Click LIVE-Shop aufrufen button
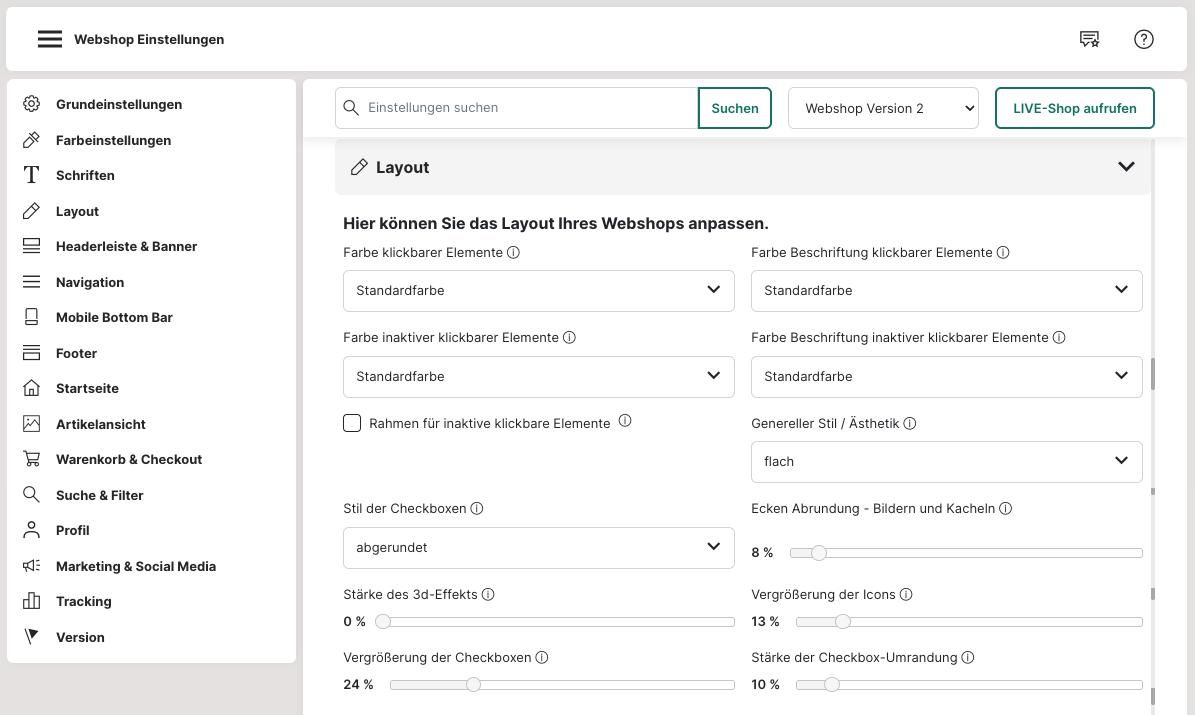 (x=1074, y=108)
